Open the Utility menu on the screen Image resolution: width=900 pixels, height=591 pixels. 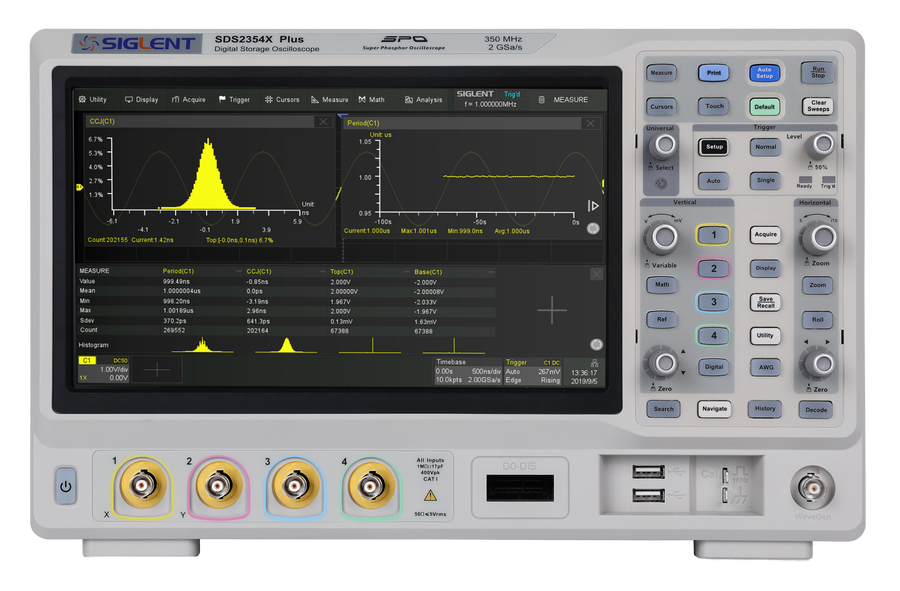click(x=92, y=99)
